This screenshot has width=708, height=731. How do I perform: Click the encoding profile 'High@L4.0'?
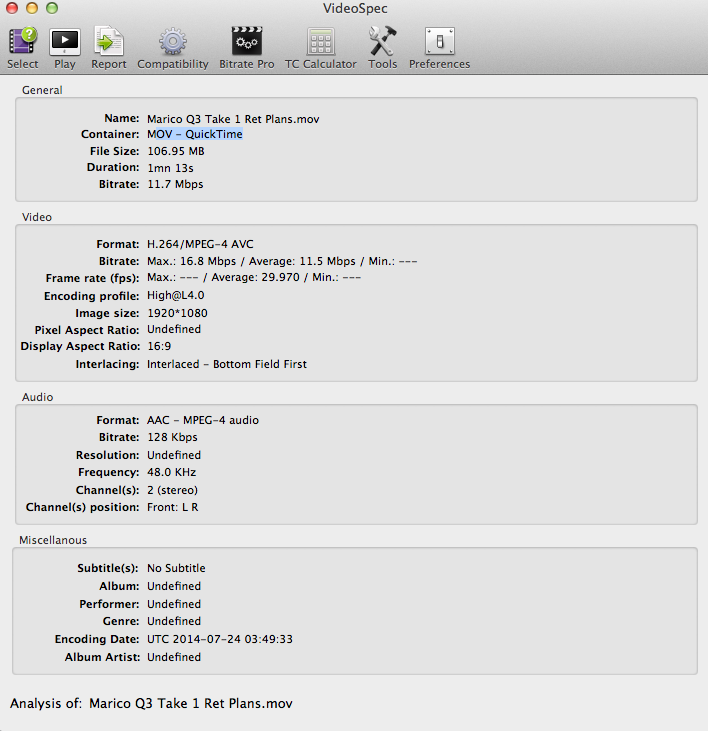coord(176,296)
